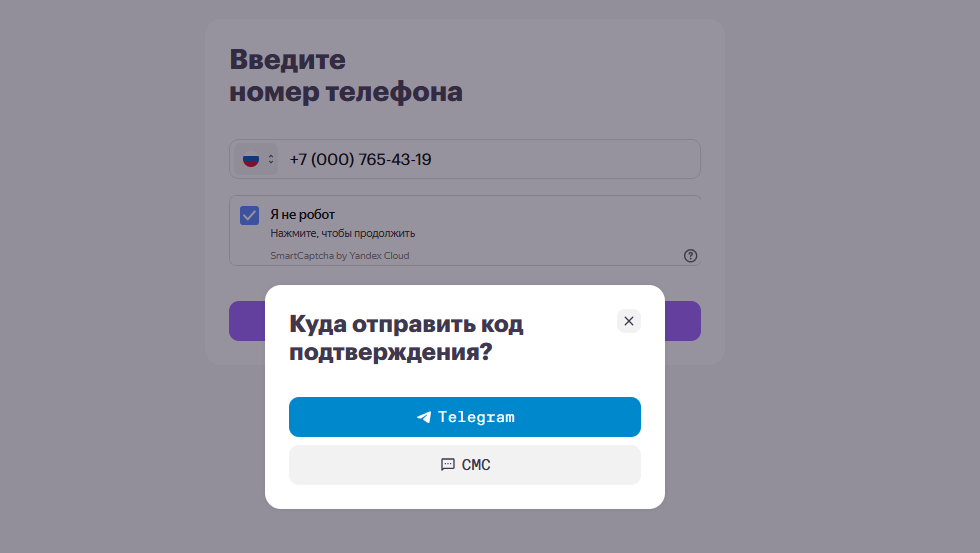Expand the country code selector arrows
Screen dimensions: 980x553
point(270,160)
